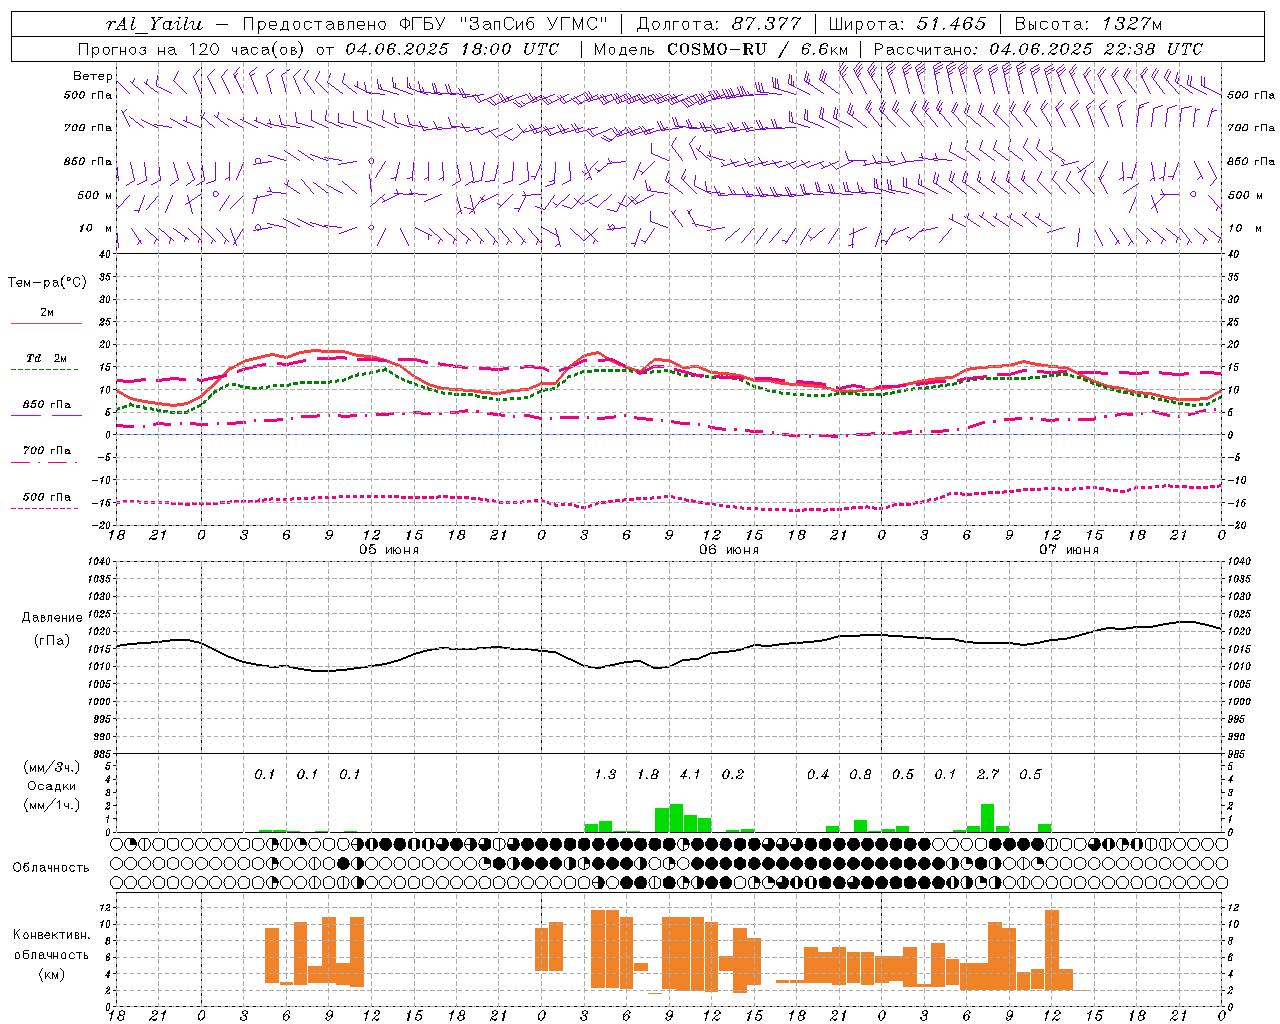The image size is (1280, 1024).
Task: Click the '(мм/1ч.)' units label
Action: 51,805
